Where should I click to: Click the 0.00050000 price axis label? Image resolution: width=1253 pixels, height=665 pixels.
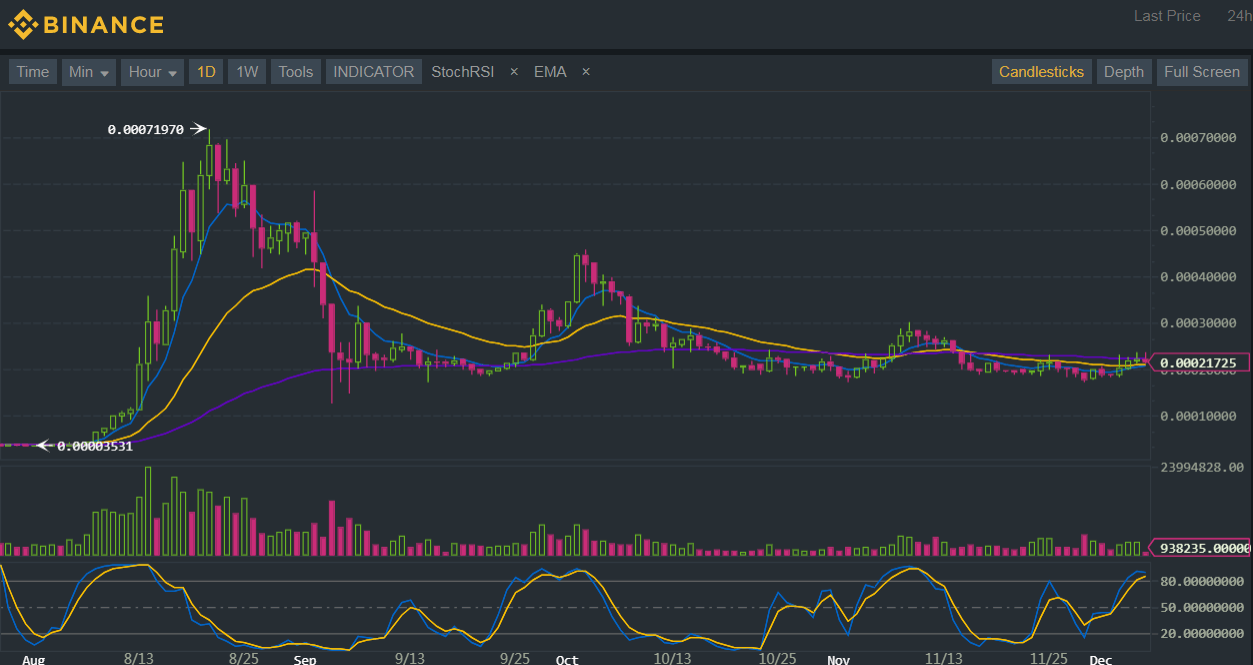[1199, 231]
